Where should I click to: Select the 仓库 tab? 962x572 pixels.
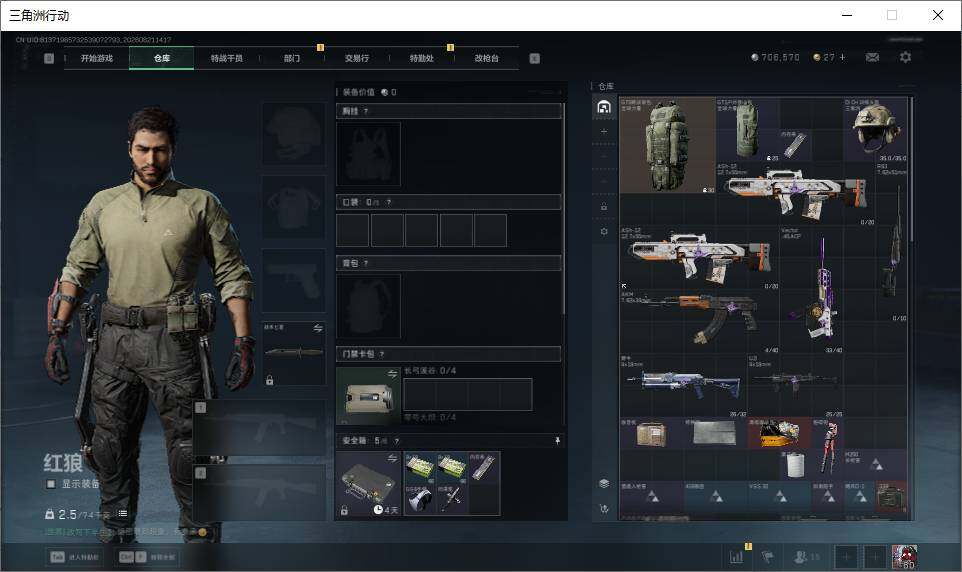162,58
